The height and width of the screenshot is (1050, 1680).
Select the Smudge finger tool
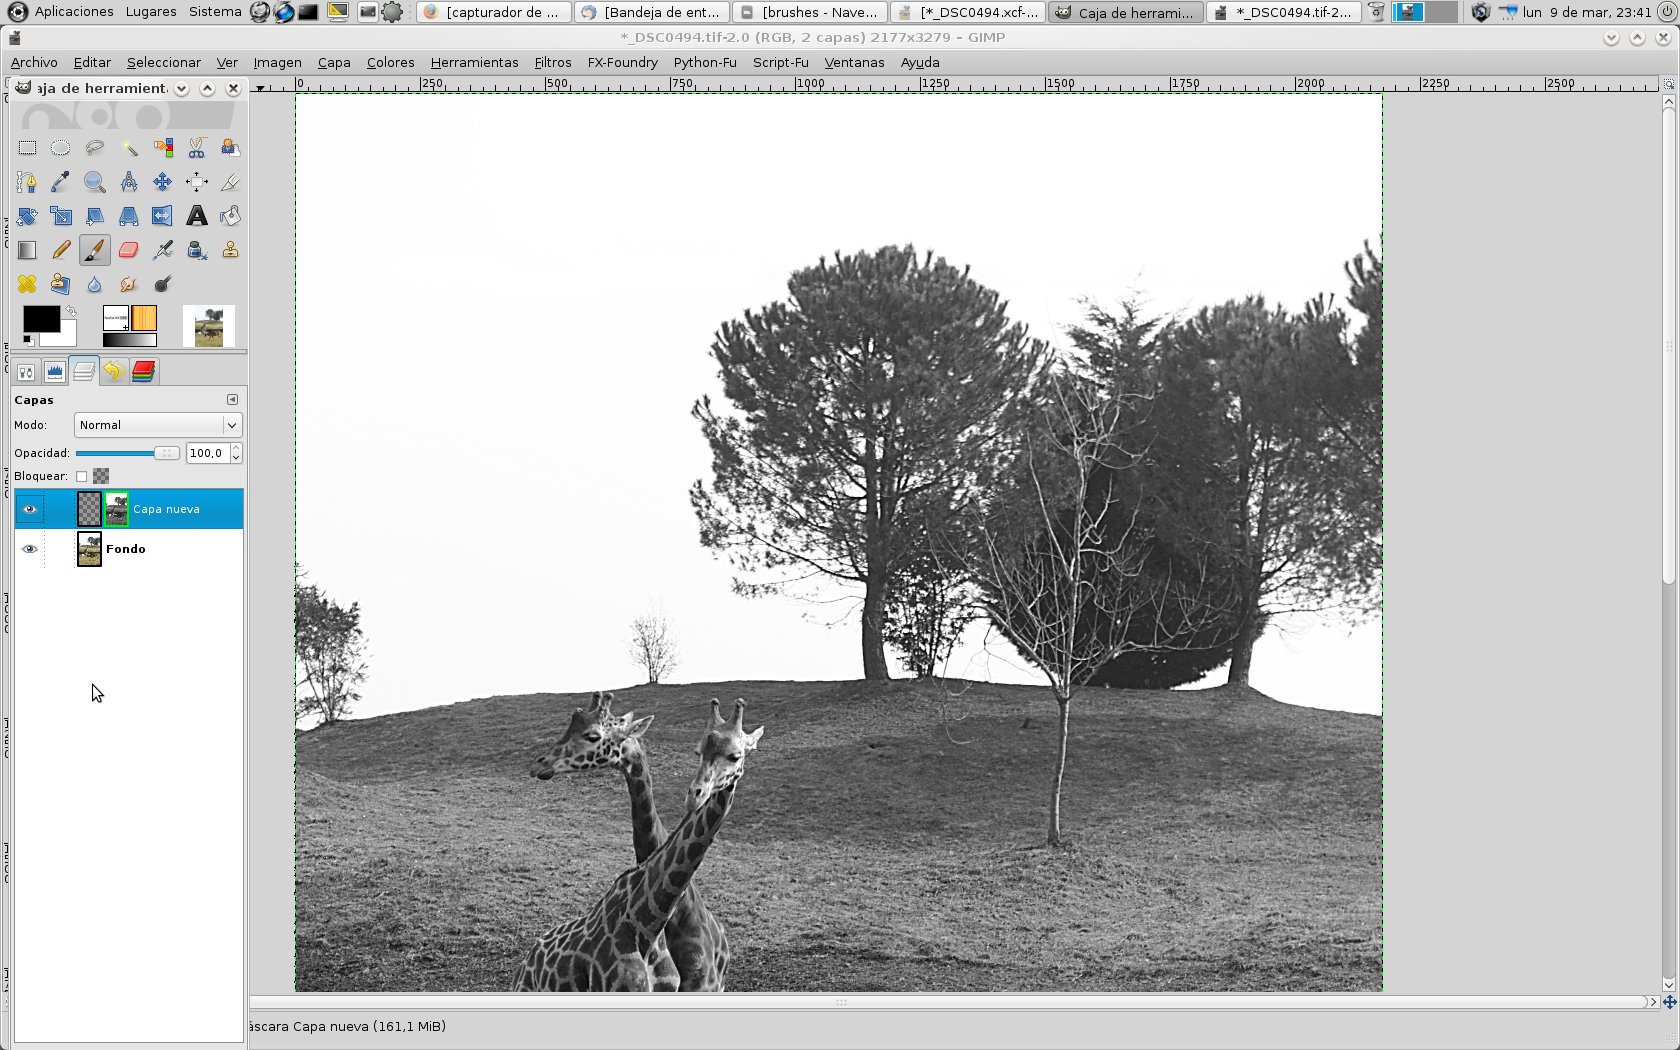tap(129, 284)
